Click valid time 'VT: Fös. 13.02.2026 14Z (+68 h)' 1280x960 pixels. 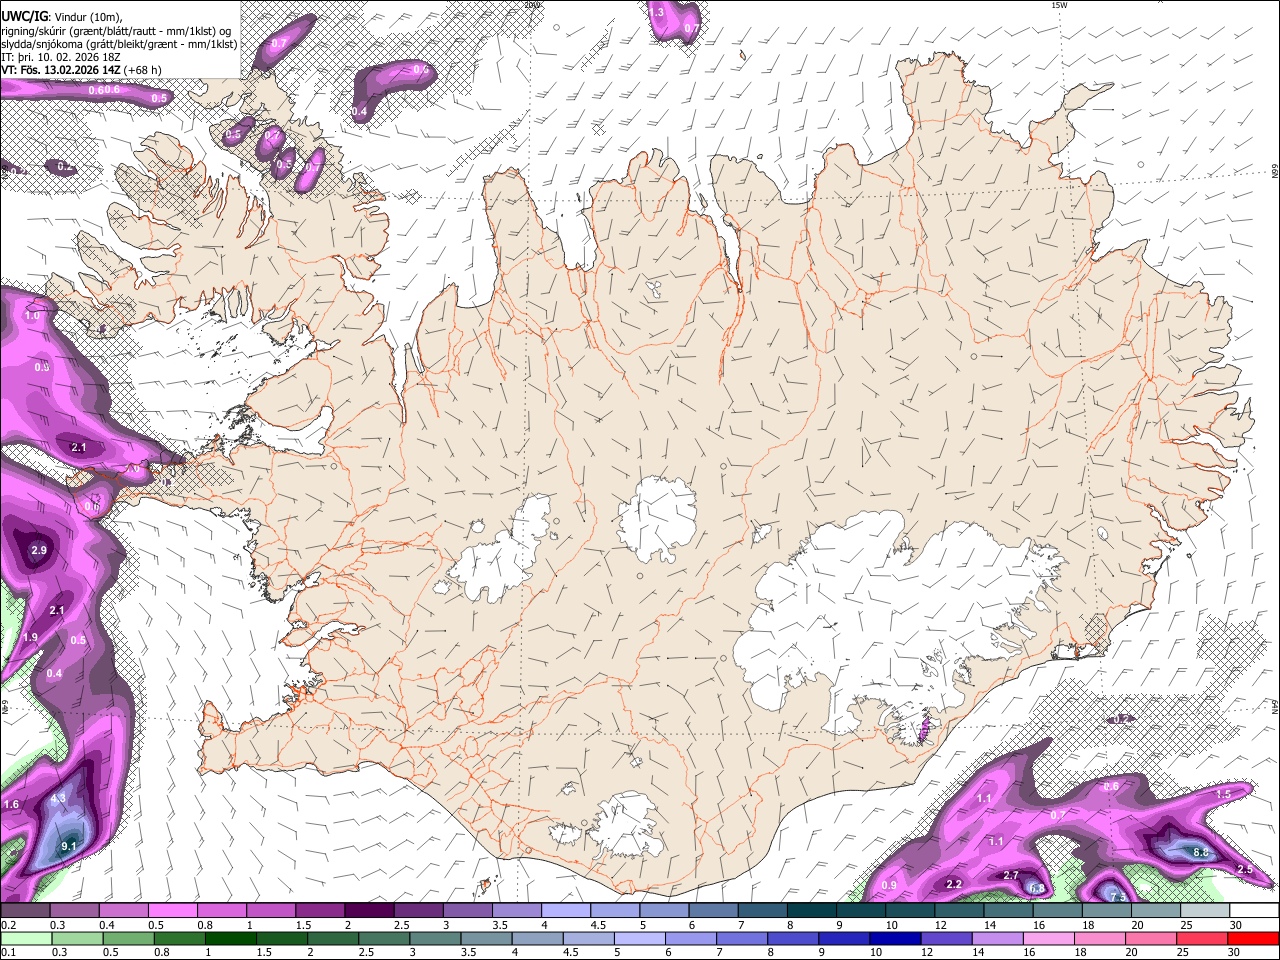pos(81,70)
